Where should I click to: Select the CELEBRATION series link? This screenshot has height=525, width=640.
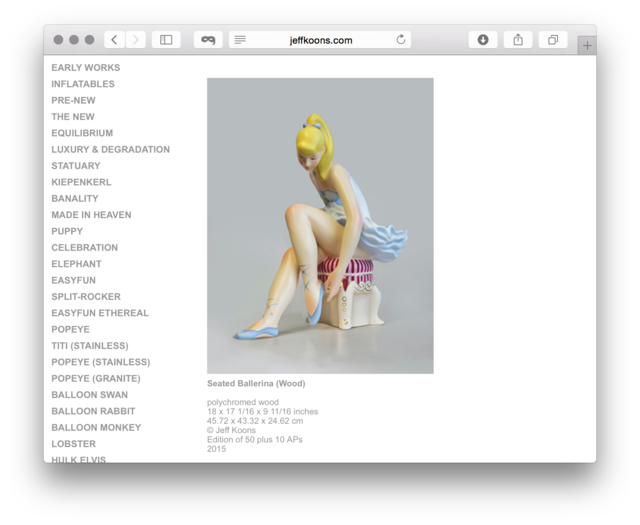[x=85, y=248]
